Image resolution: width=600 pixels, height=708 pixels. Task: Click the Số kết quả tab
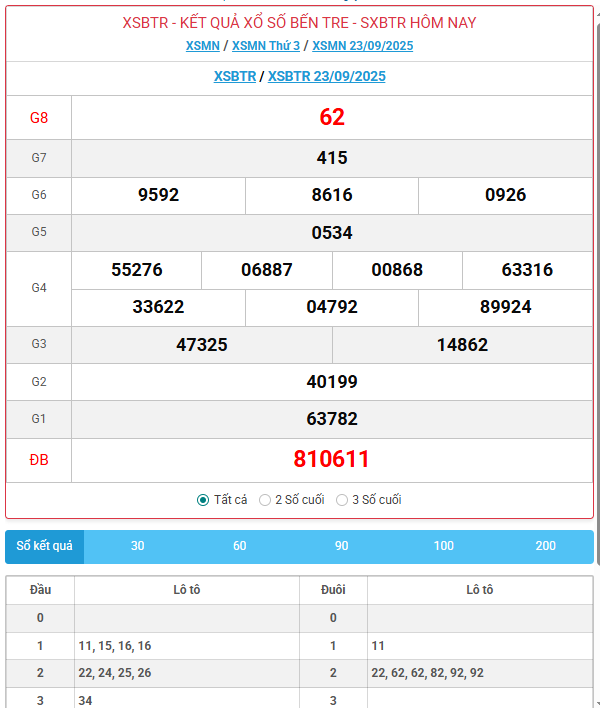point(45,546)
